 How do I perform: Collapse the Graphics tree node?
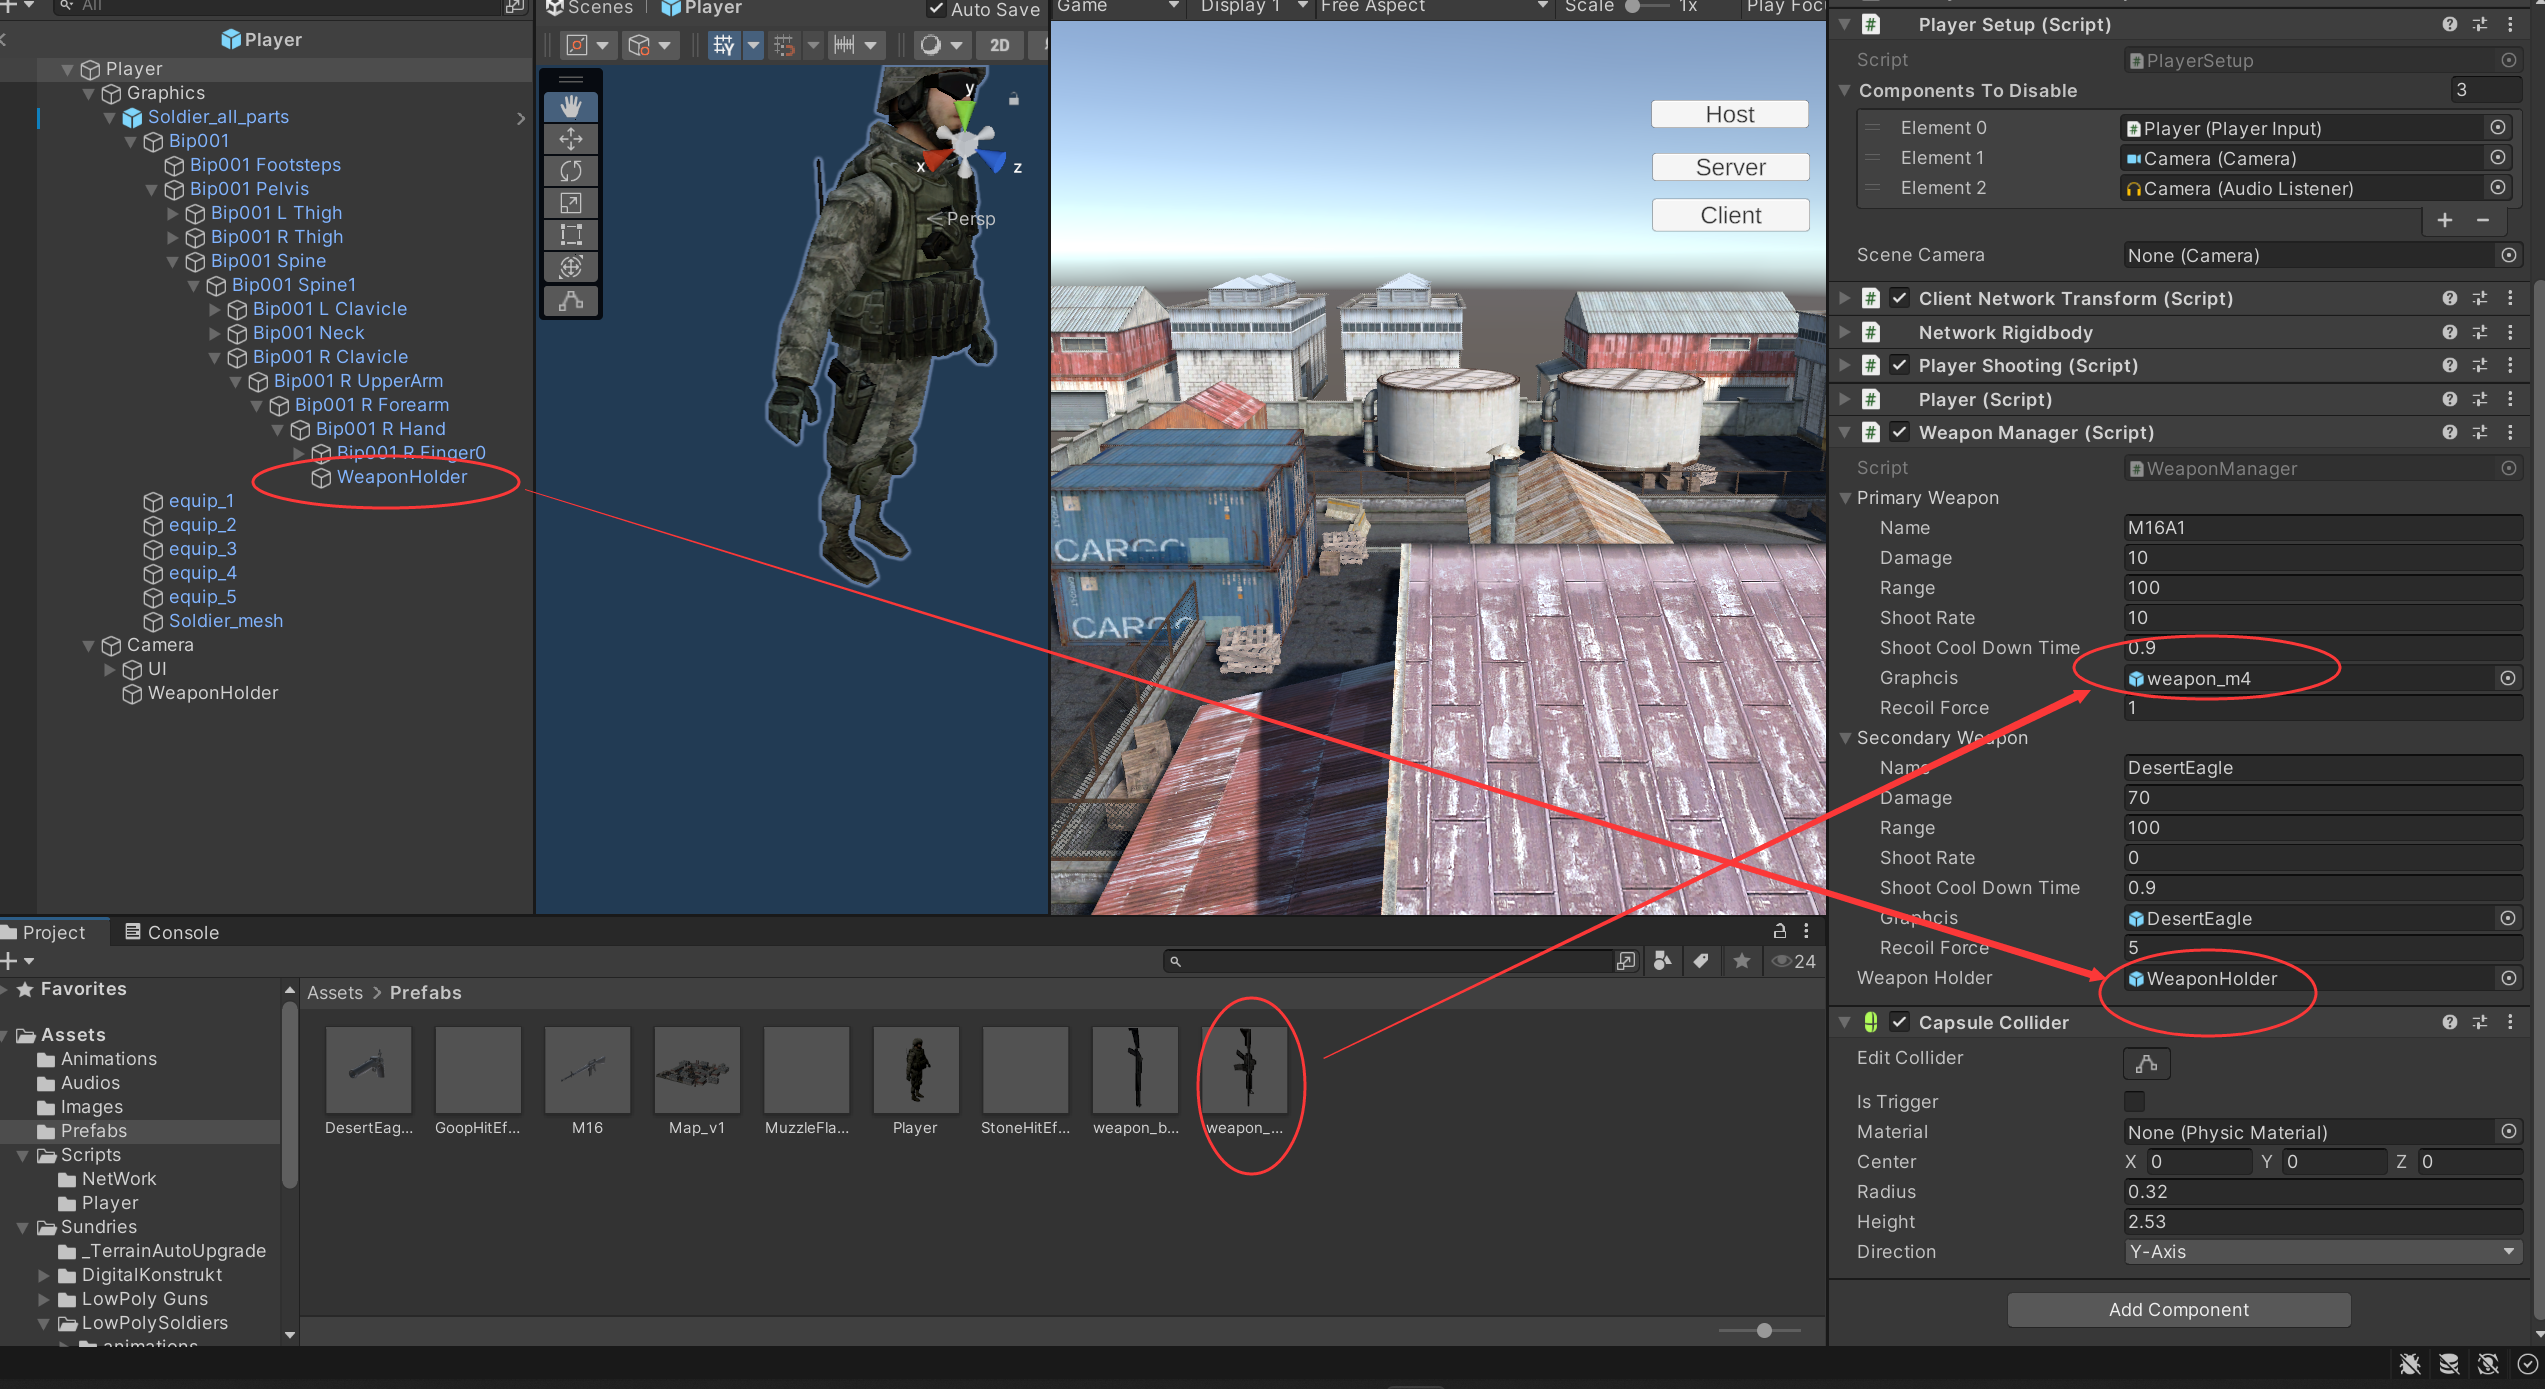click(x=89, y=93)
